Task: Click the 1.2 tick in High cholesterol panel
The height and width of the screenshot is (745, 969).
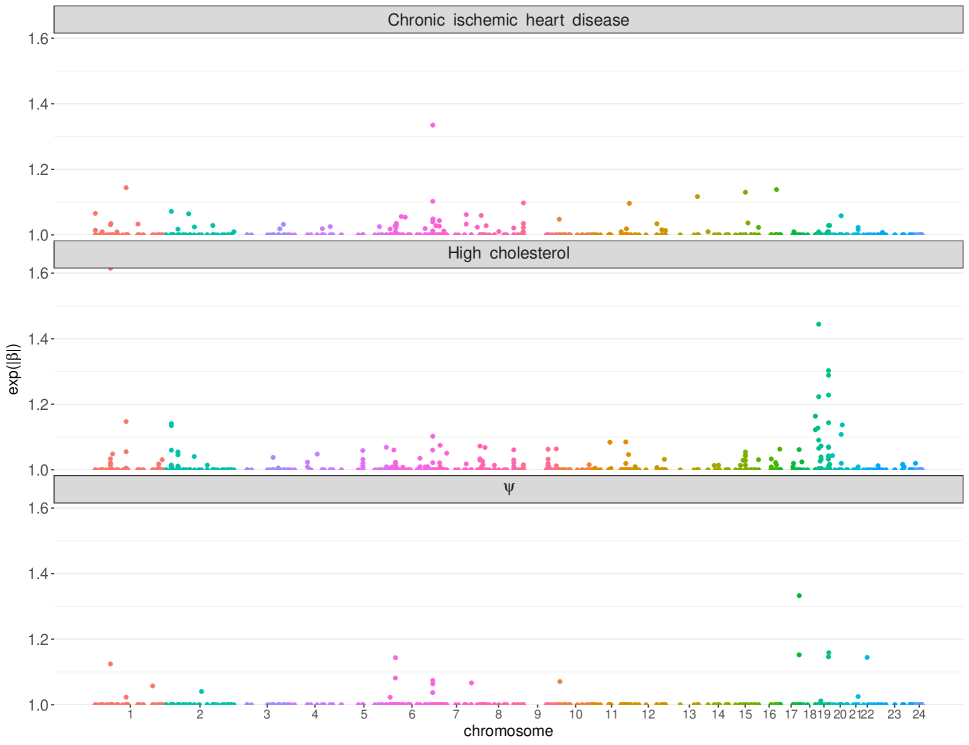Action: point(38,405)
